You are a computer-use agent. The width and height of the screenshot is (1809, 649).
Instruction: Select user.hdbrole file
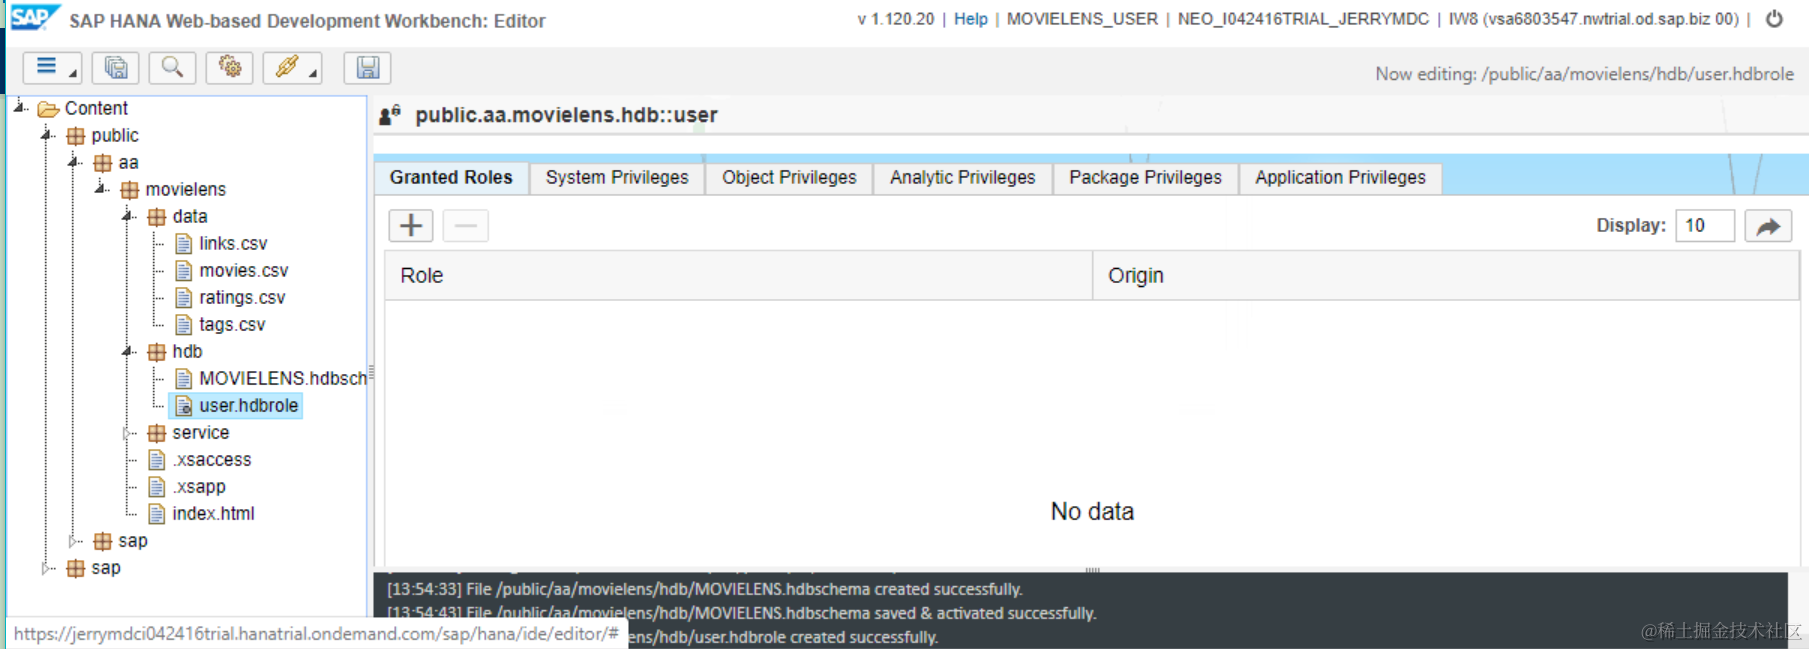pyautogui.click(x=248, y=406)
